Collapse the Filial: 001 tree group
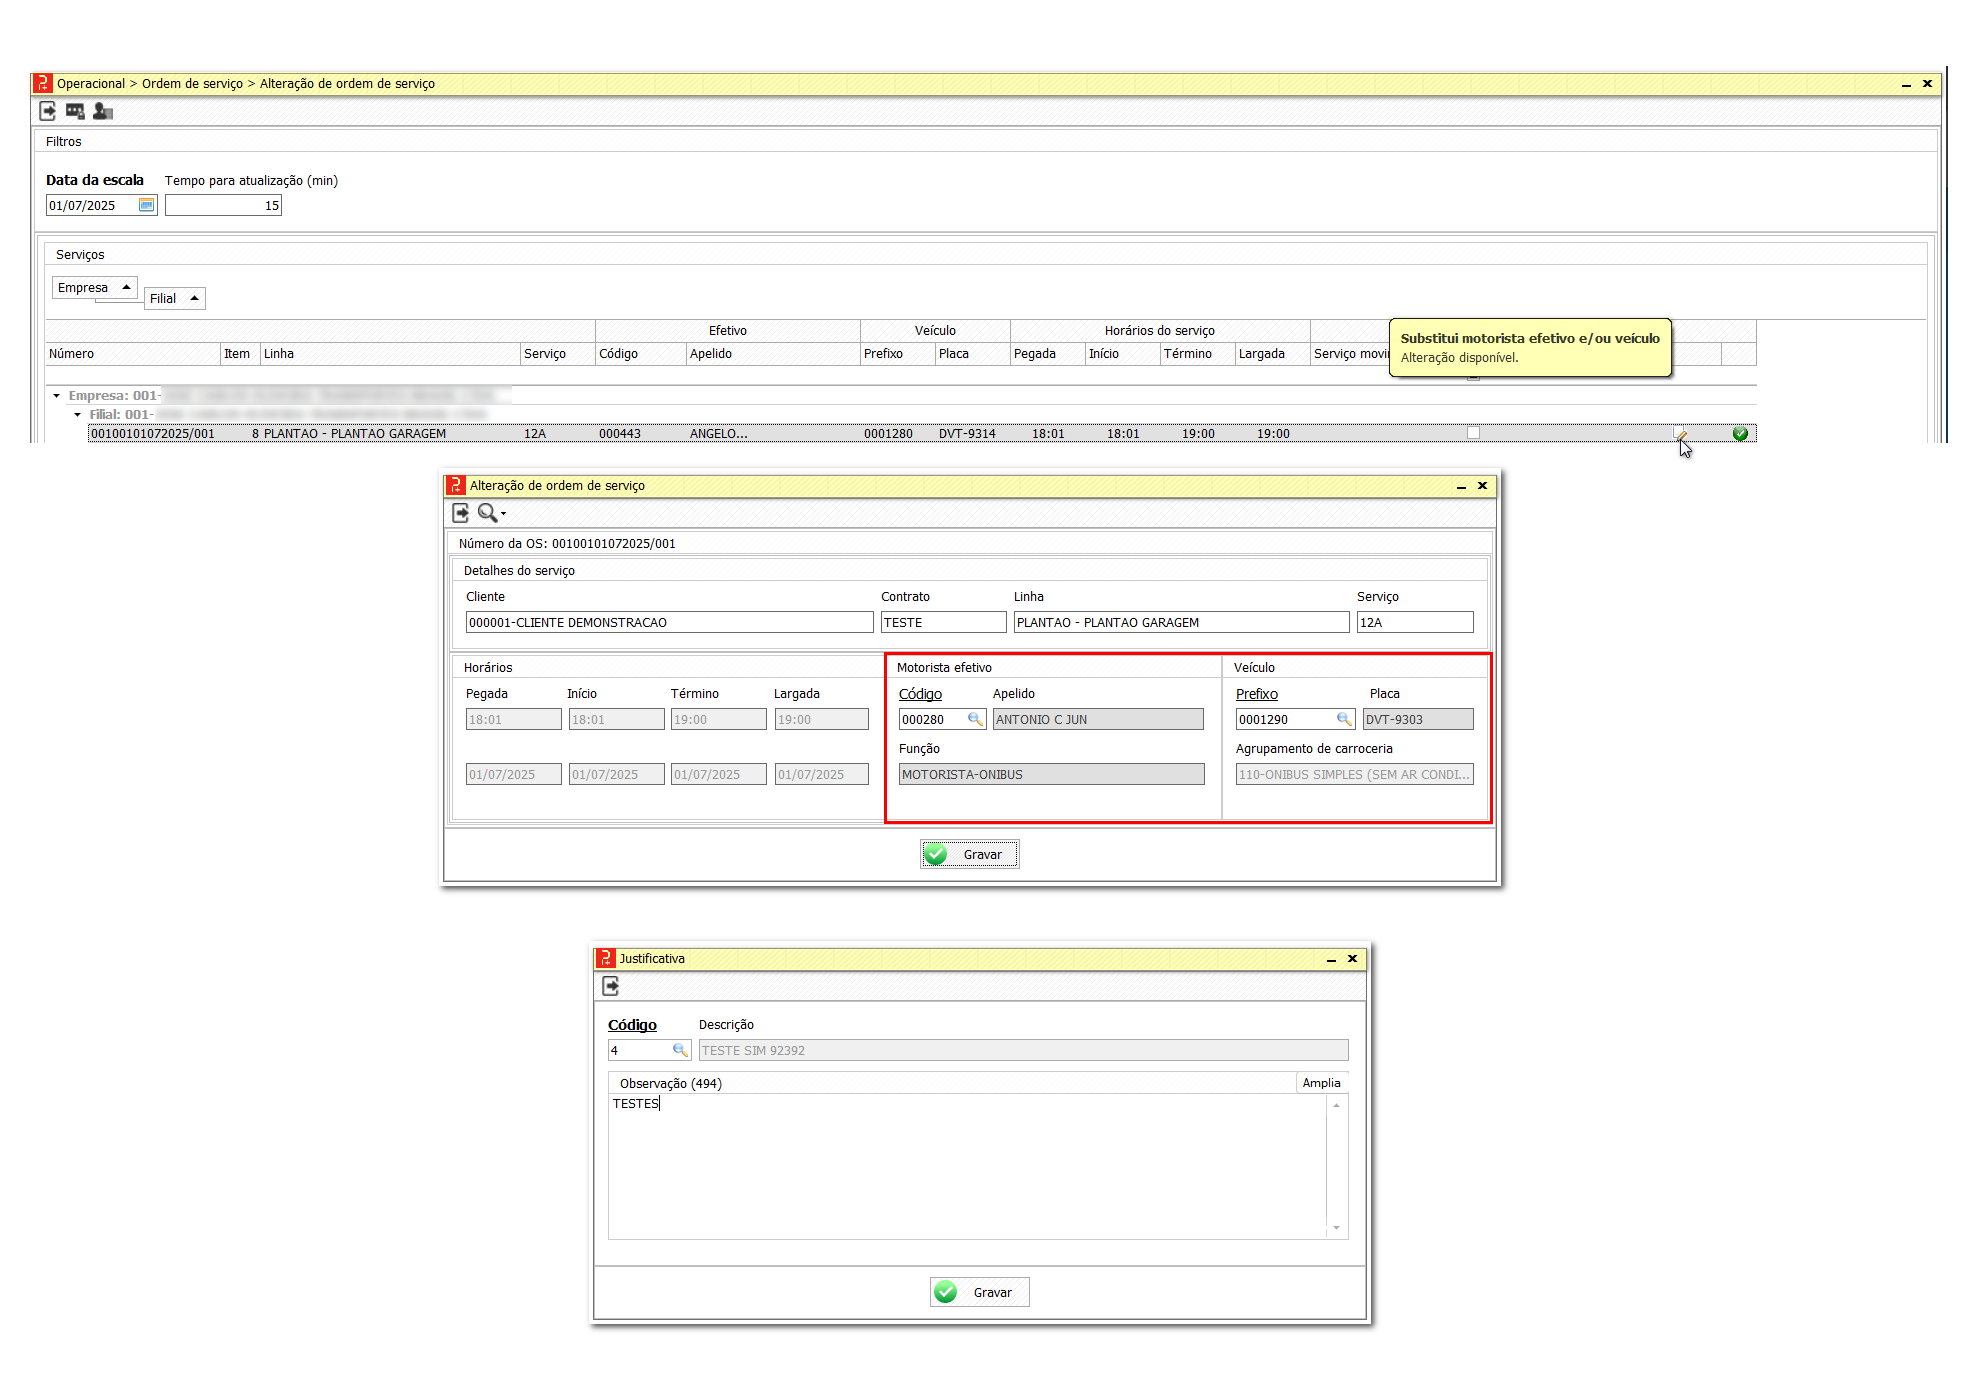 pyautogui.click(x=77, y=414)
